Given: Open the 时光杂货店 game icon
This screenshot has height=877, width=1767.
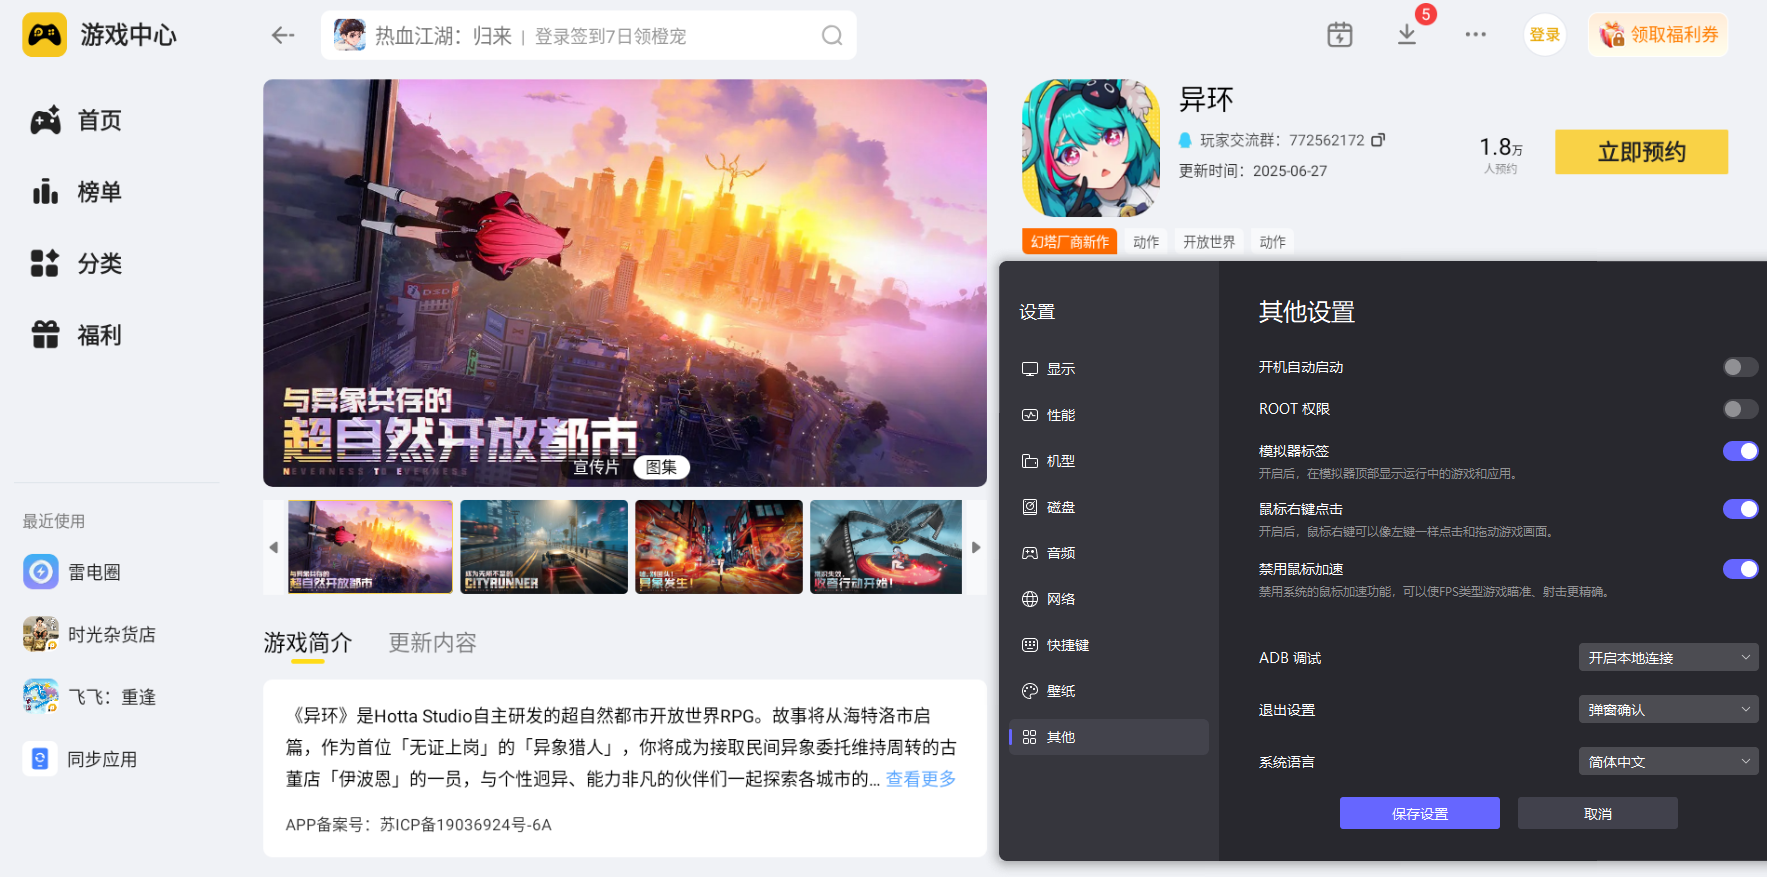Looking at the screenshot, I should [x=41, y=634].
